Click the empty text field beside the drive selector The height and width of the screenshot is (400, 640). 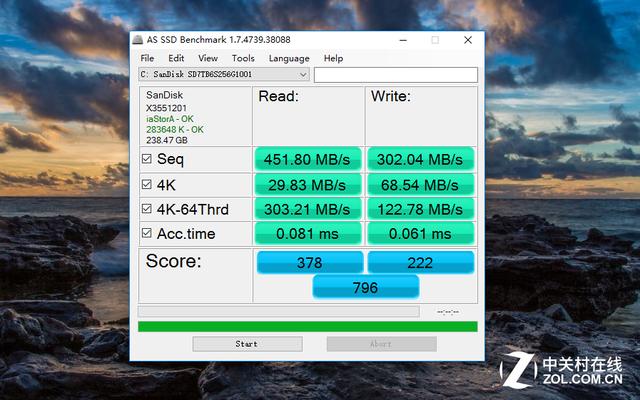click(396, 75)
